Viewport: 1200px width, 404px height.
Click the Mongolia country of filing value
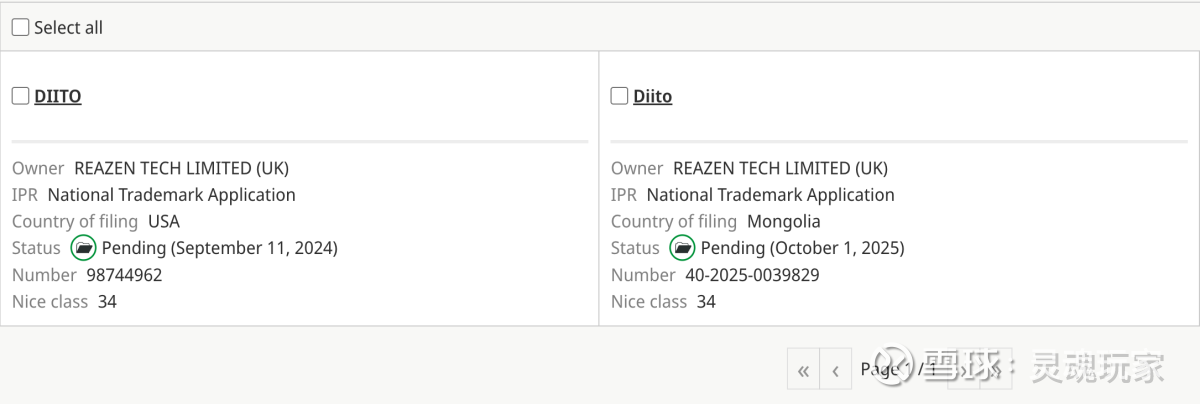[x=783, y=221]
